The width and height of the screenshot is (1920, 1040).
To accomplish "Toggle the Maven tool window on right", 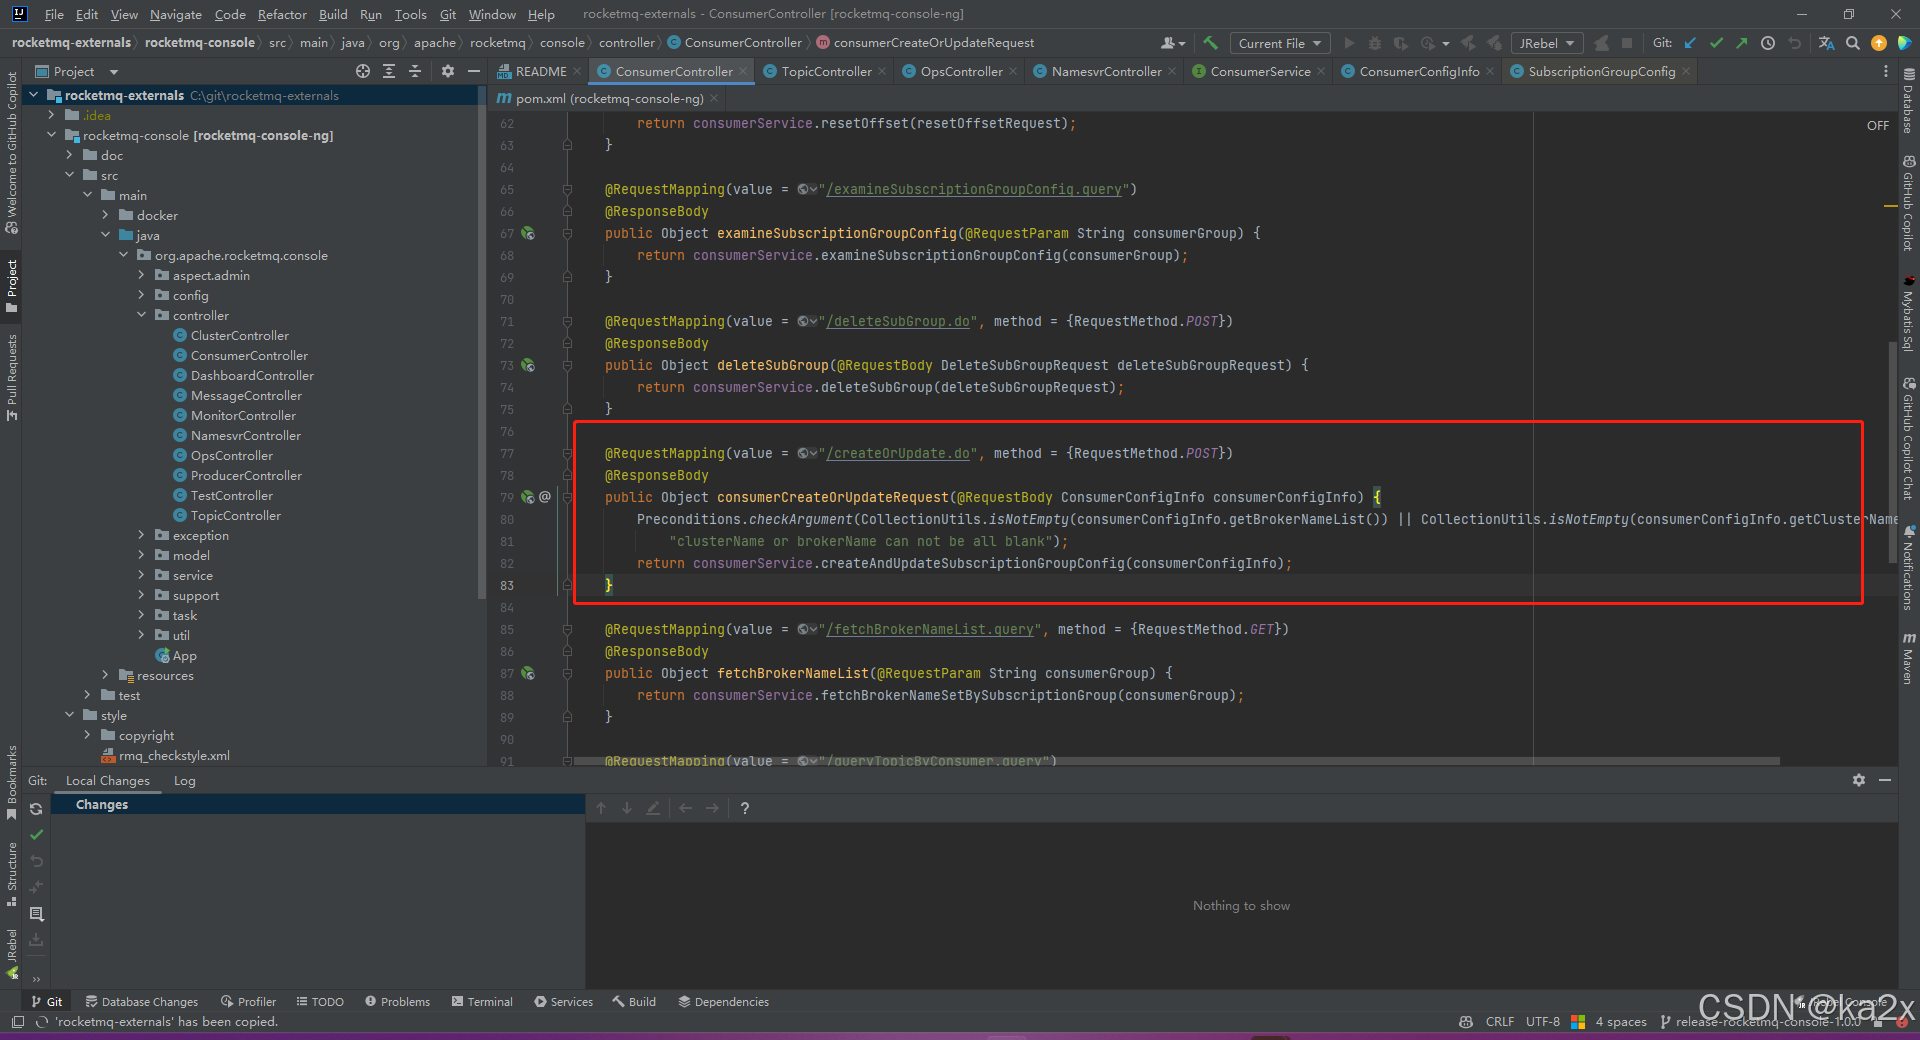I will point(1908,659).
